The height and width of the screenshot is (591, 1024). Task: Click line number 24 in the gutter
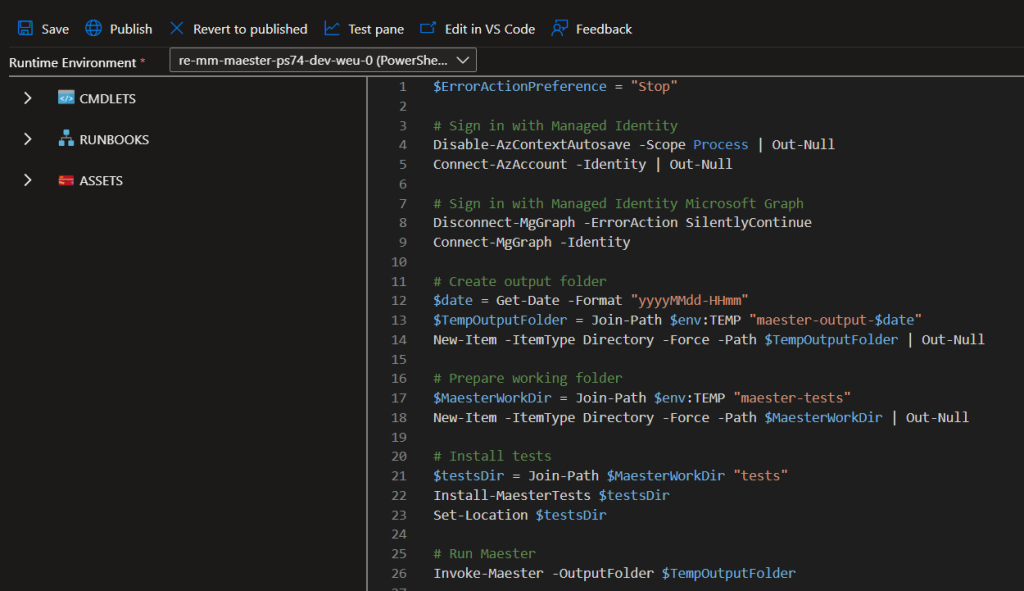[399, 534]
